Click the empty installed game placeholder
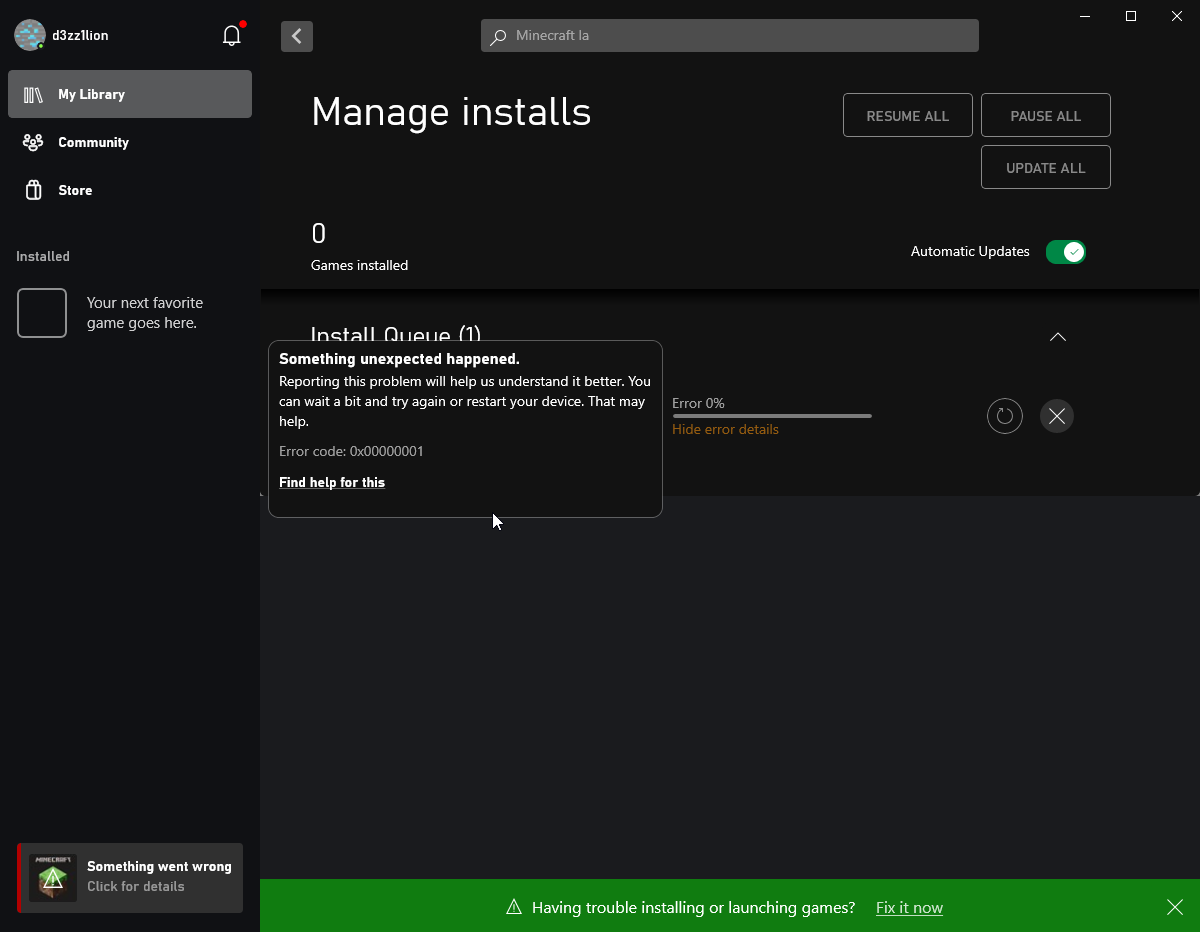The height and width of the screenshot is (932, 1200). coord(42,313)
